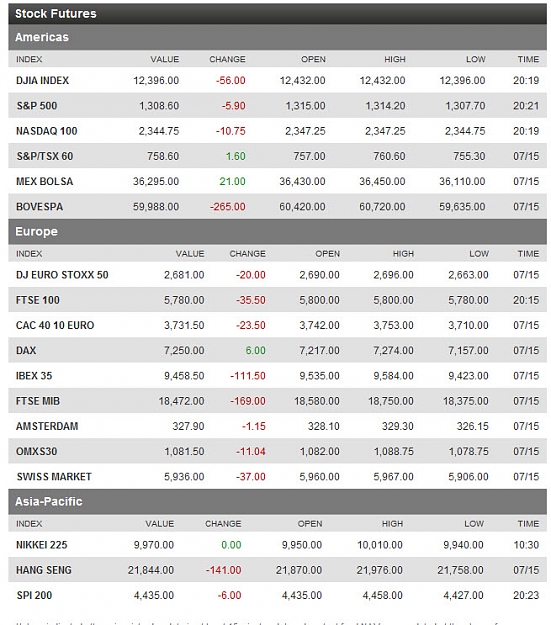Screen dimensions: 551x625
Task: Select the SPI 200 index
Action: (34, 596)
